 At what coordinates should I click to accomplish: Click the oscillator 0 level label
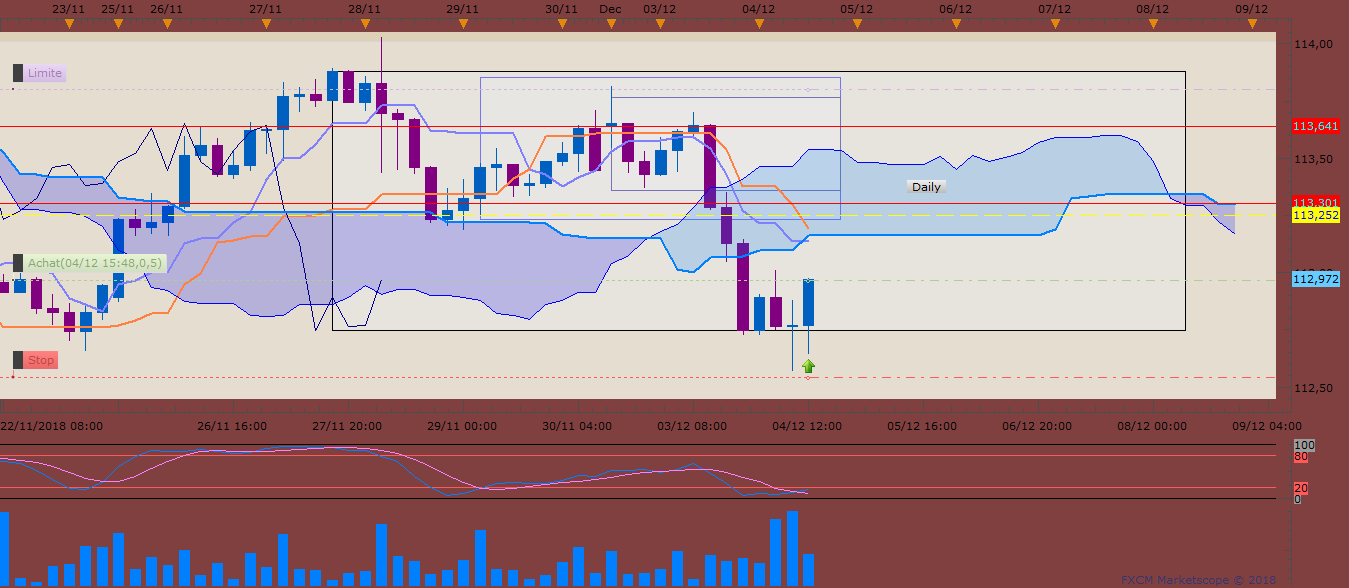[x=1298, y=498]
